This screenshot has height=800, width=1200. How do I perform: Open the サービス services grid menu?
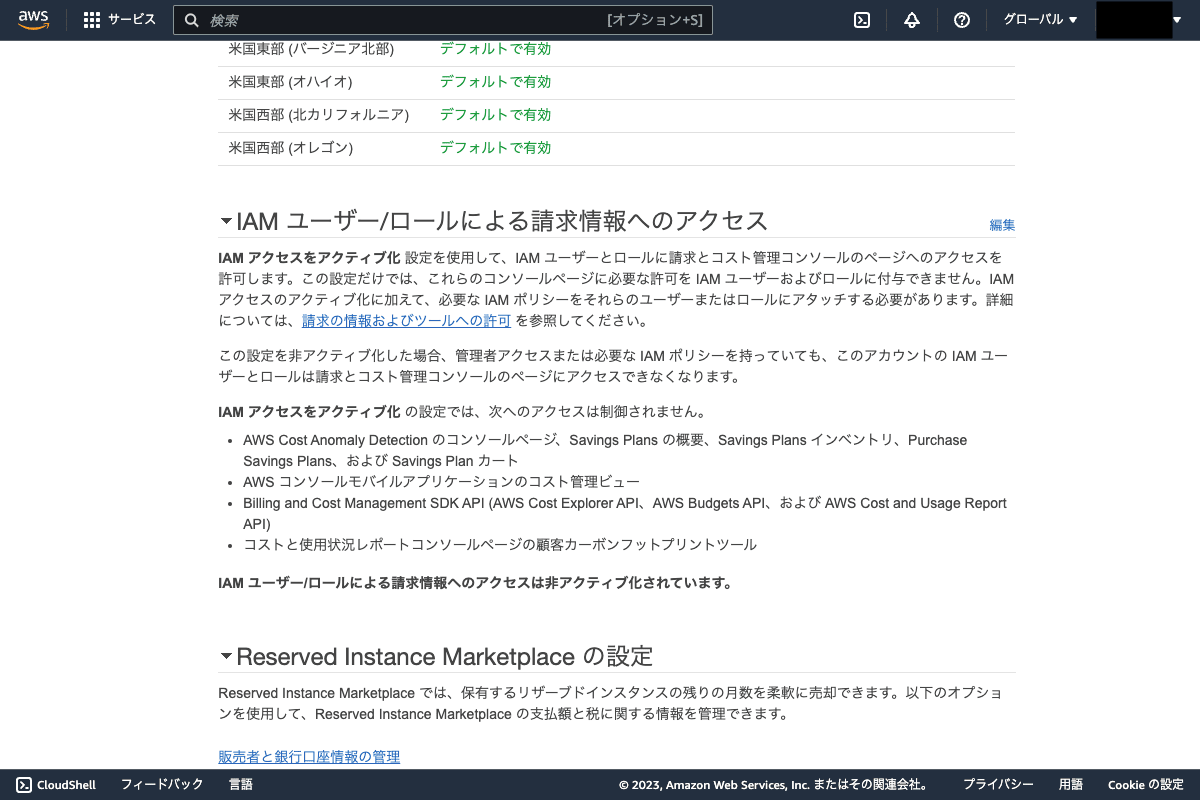tap(92, 20)
